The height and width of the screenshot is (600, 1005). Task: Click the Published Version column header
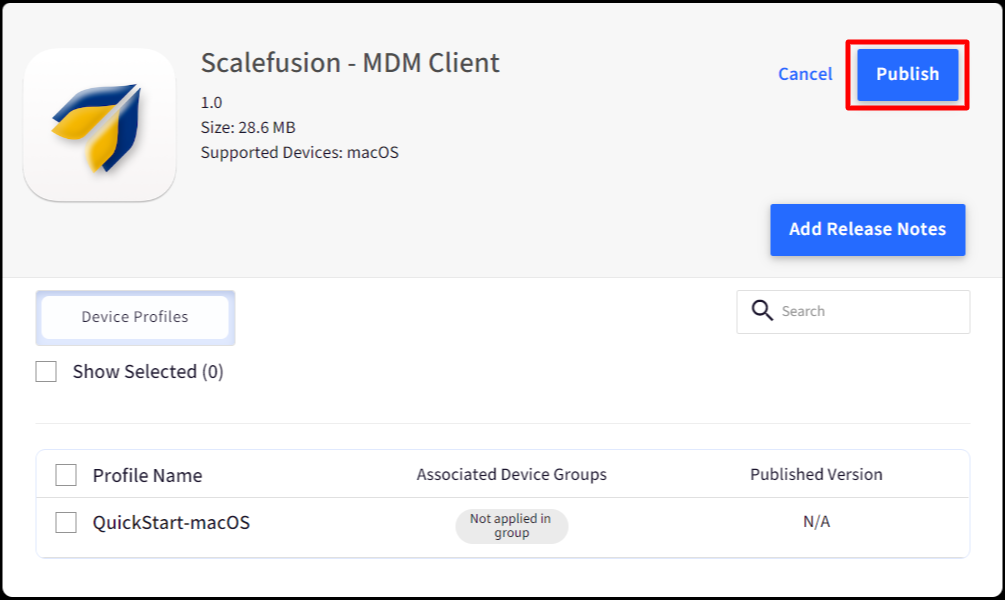(816, 475)
